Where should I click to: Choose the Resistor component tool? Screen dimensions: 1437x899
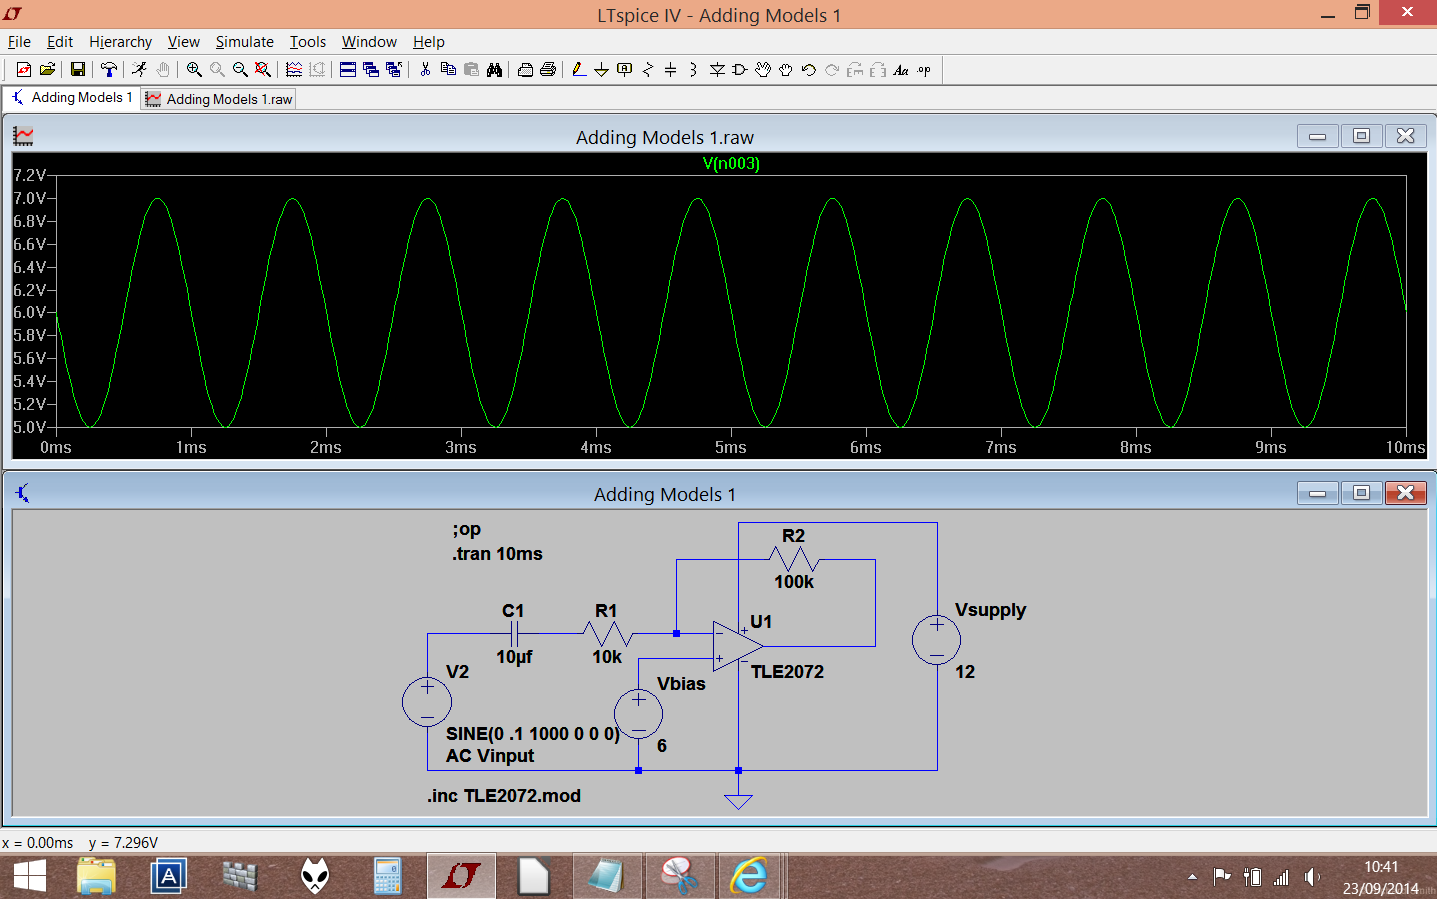(647, 69)
